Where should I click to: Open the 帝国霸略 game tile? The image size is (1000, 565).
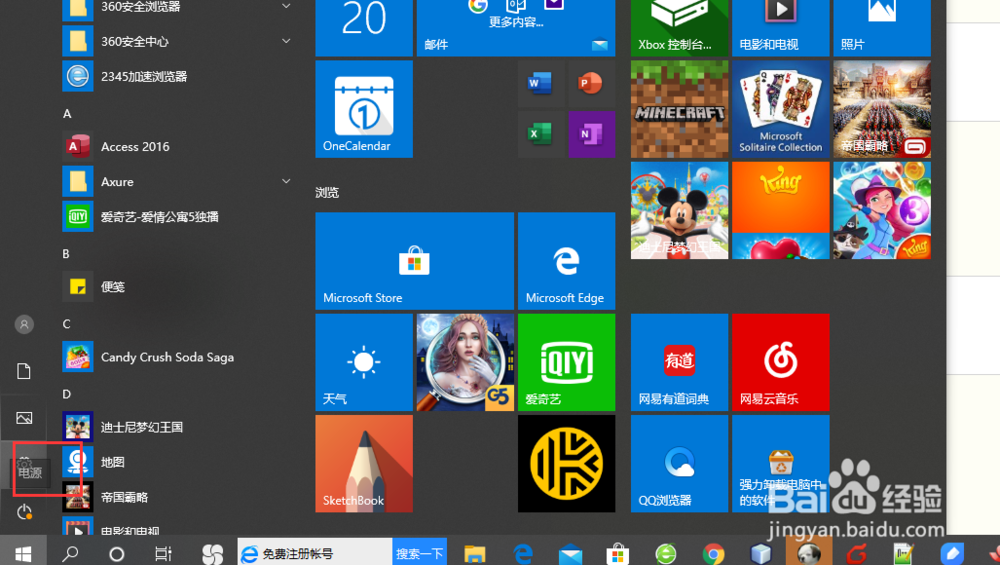pyautogui.click(x=882, y=109)
